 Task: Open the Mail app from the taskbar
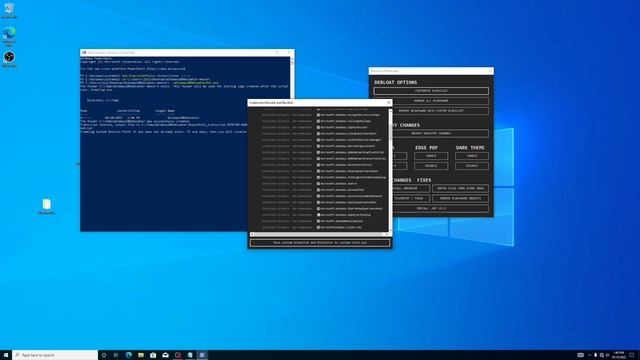pyautogui.click(x=165, y=355)
